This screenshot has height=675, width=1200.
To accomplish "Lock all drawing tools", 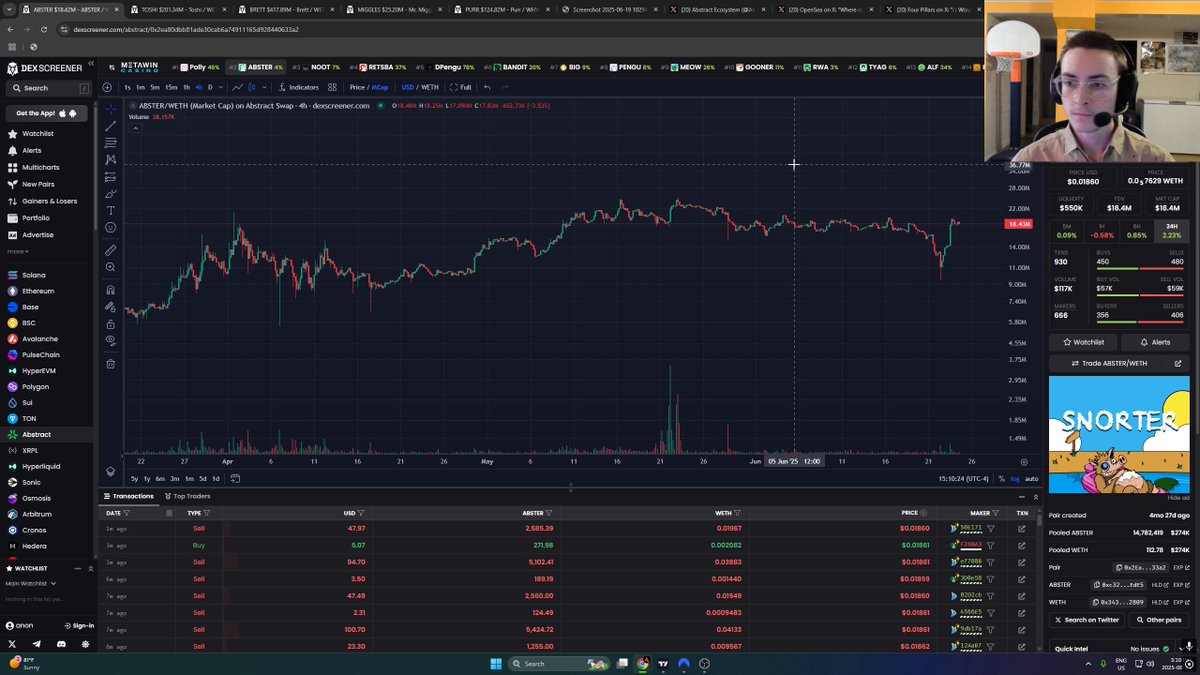I will click(110, 323).
